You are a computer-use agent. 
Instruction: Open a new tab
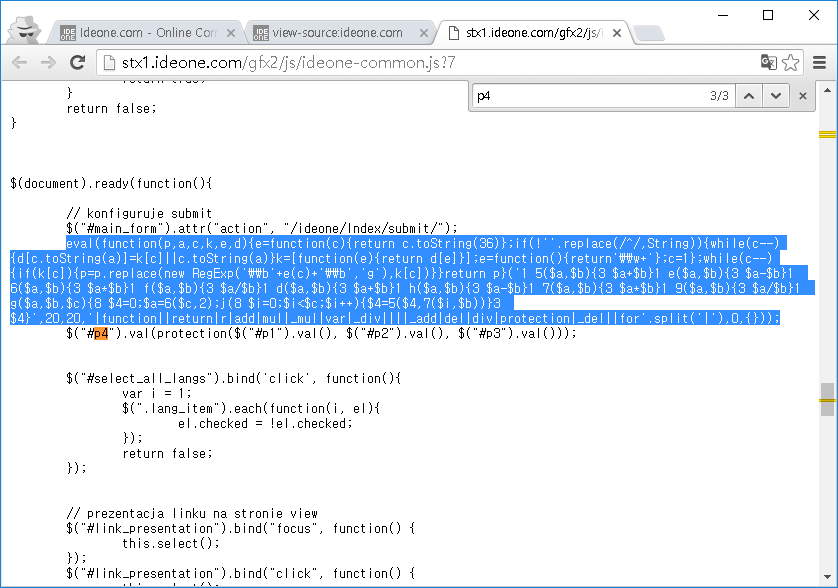pos(649,33)
